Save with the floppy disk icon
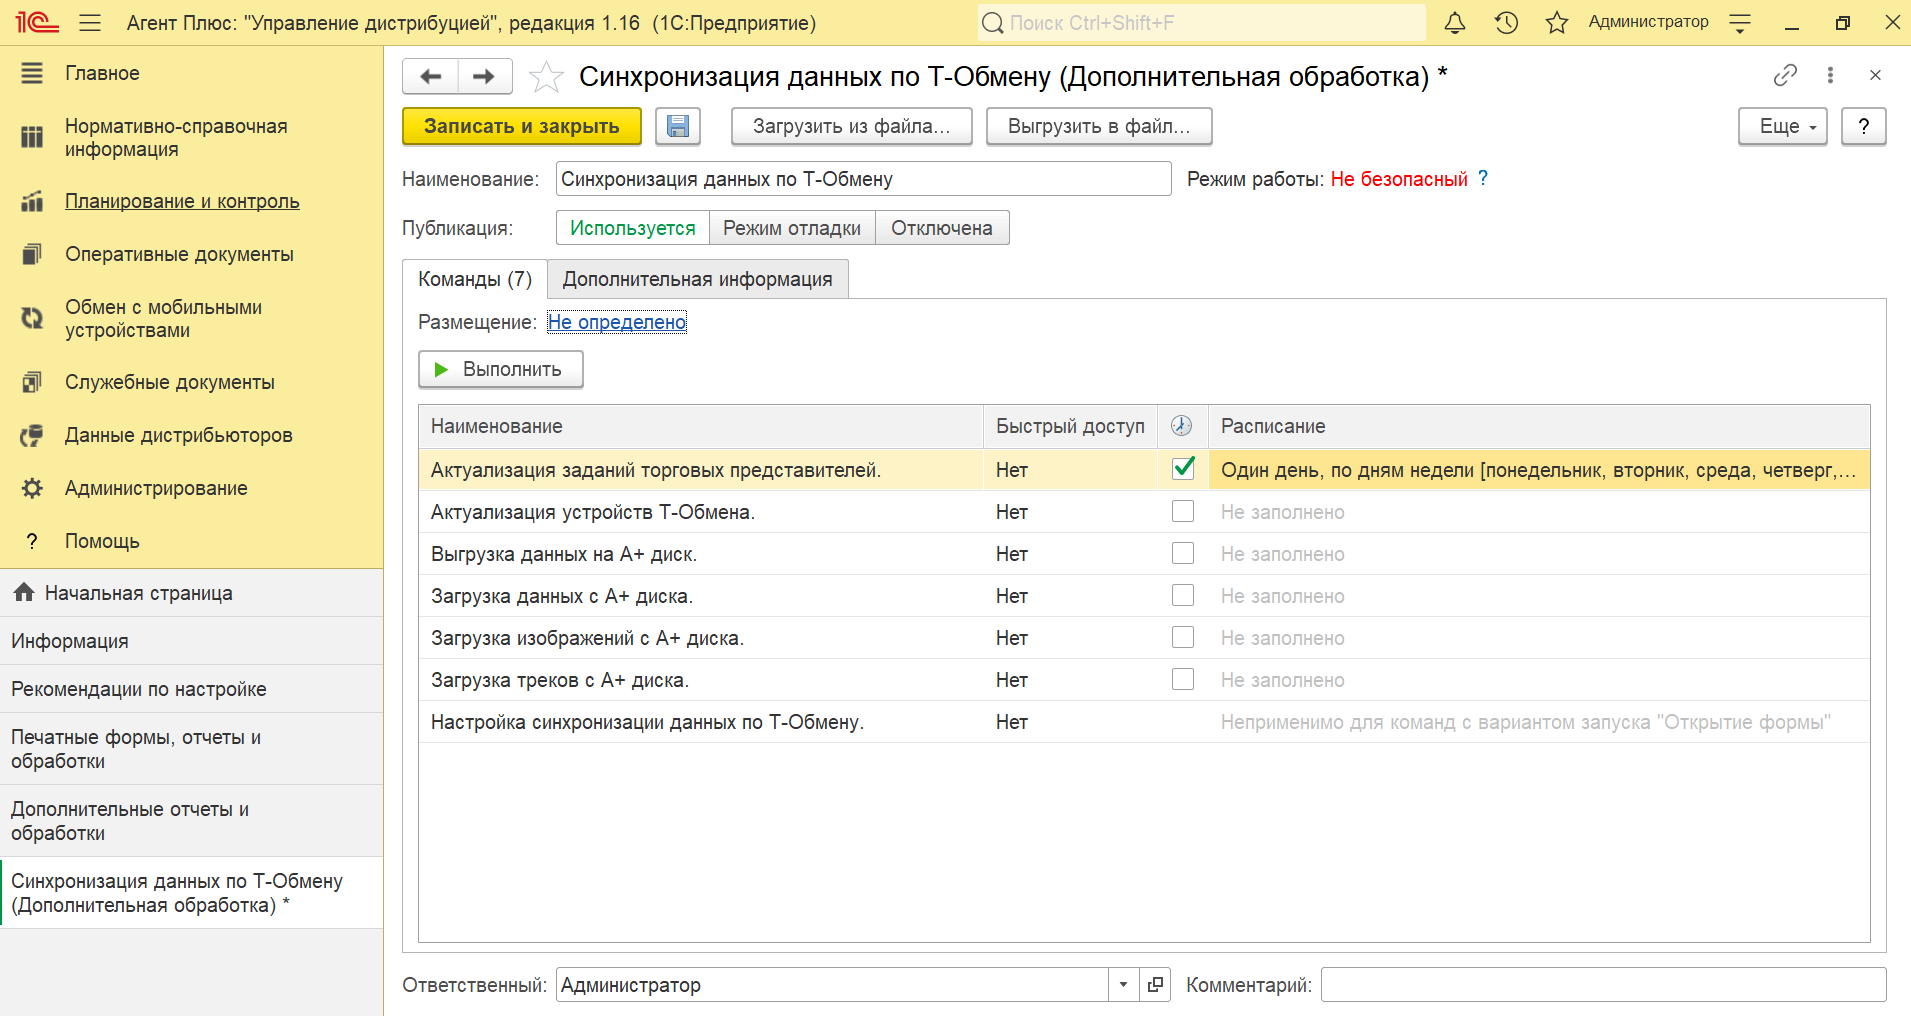The height and width of the screenshot is (1016, 1911). [x=678, y=126]
